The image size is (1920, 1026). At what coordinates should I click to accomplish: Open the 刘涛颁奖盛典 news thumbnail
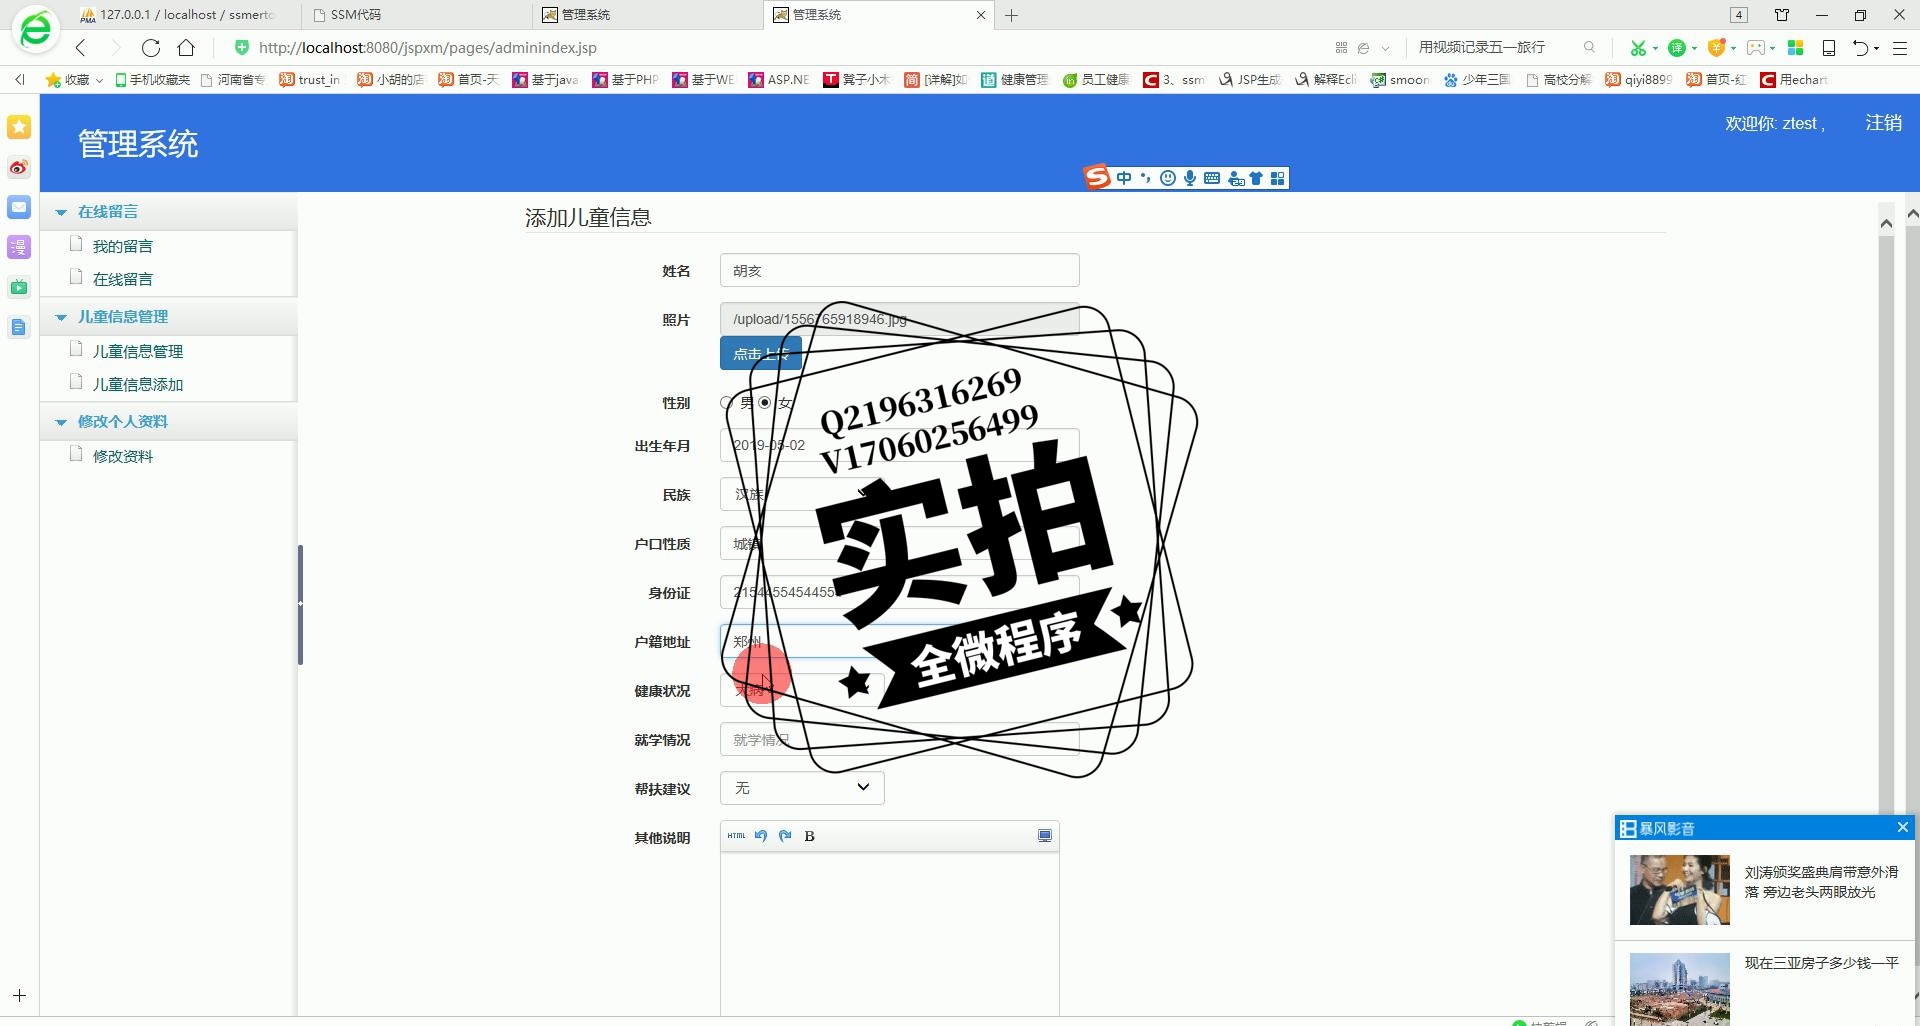click(1679, 889)
